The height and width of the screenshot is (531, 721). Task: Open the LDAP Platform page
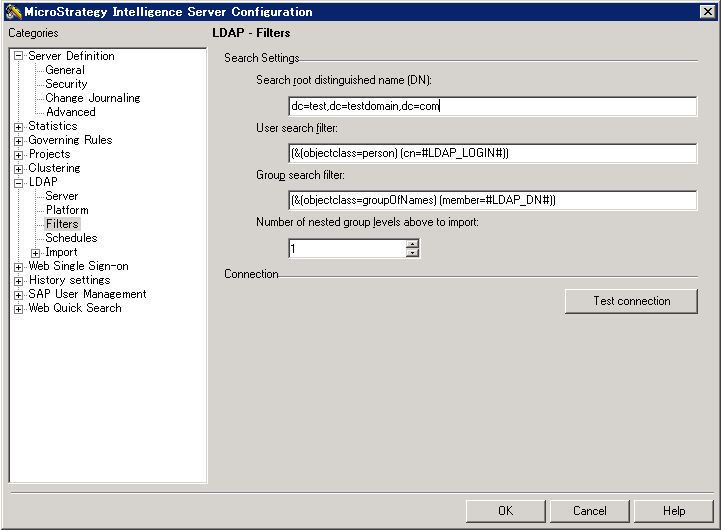click(x=67, y=211)
